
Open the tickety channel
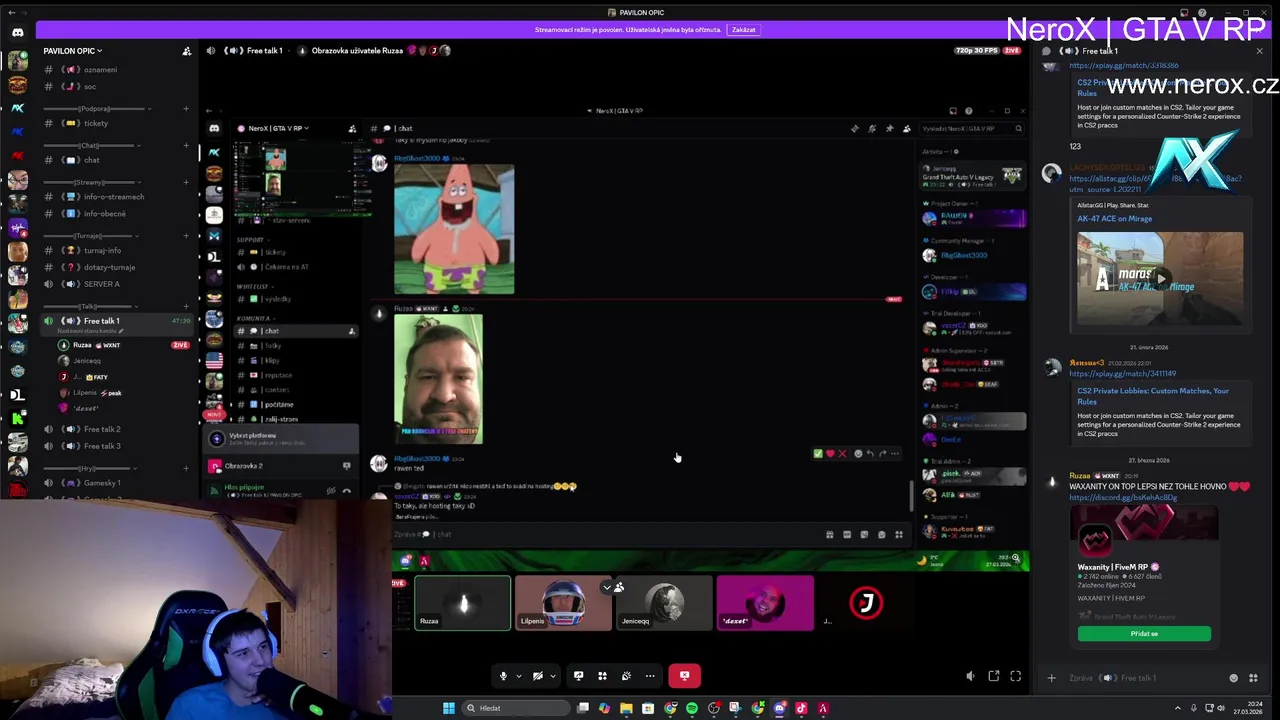click(x=117, y=123)
